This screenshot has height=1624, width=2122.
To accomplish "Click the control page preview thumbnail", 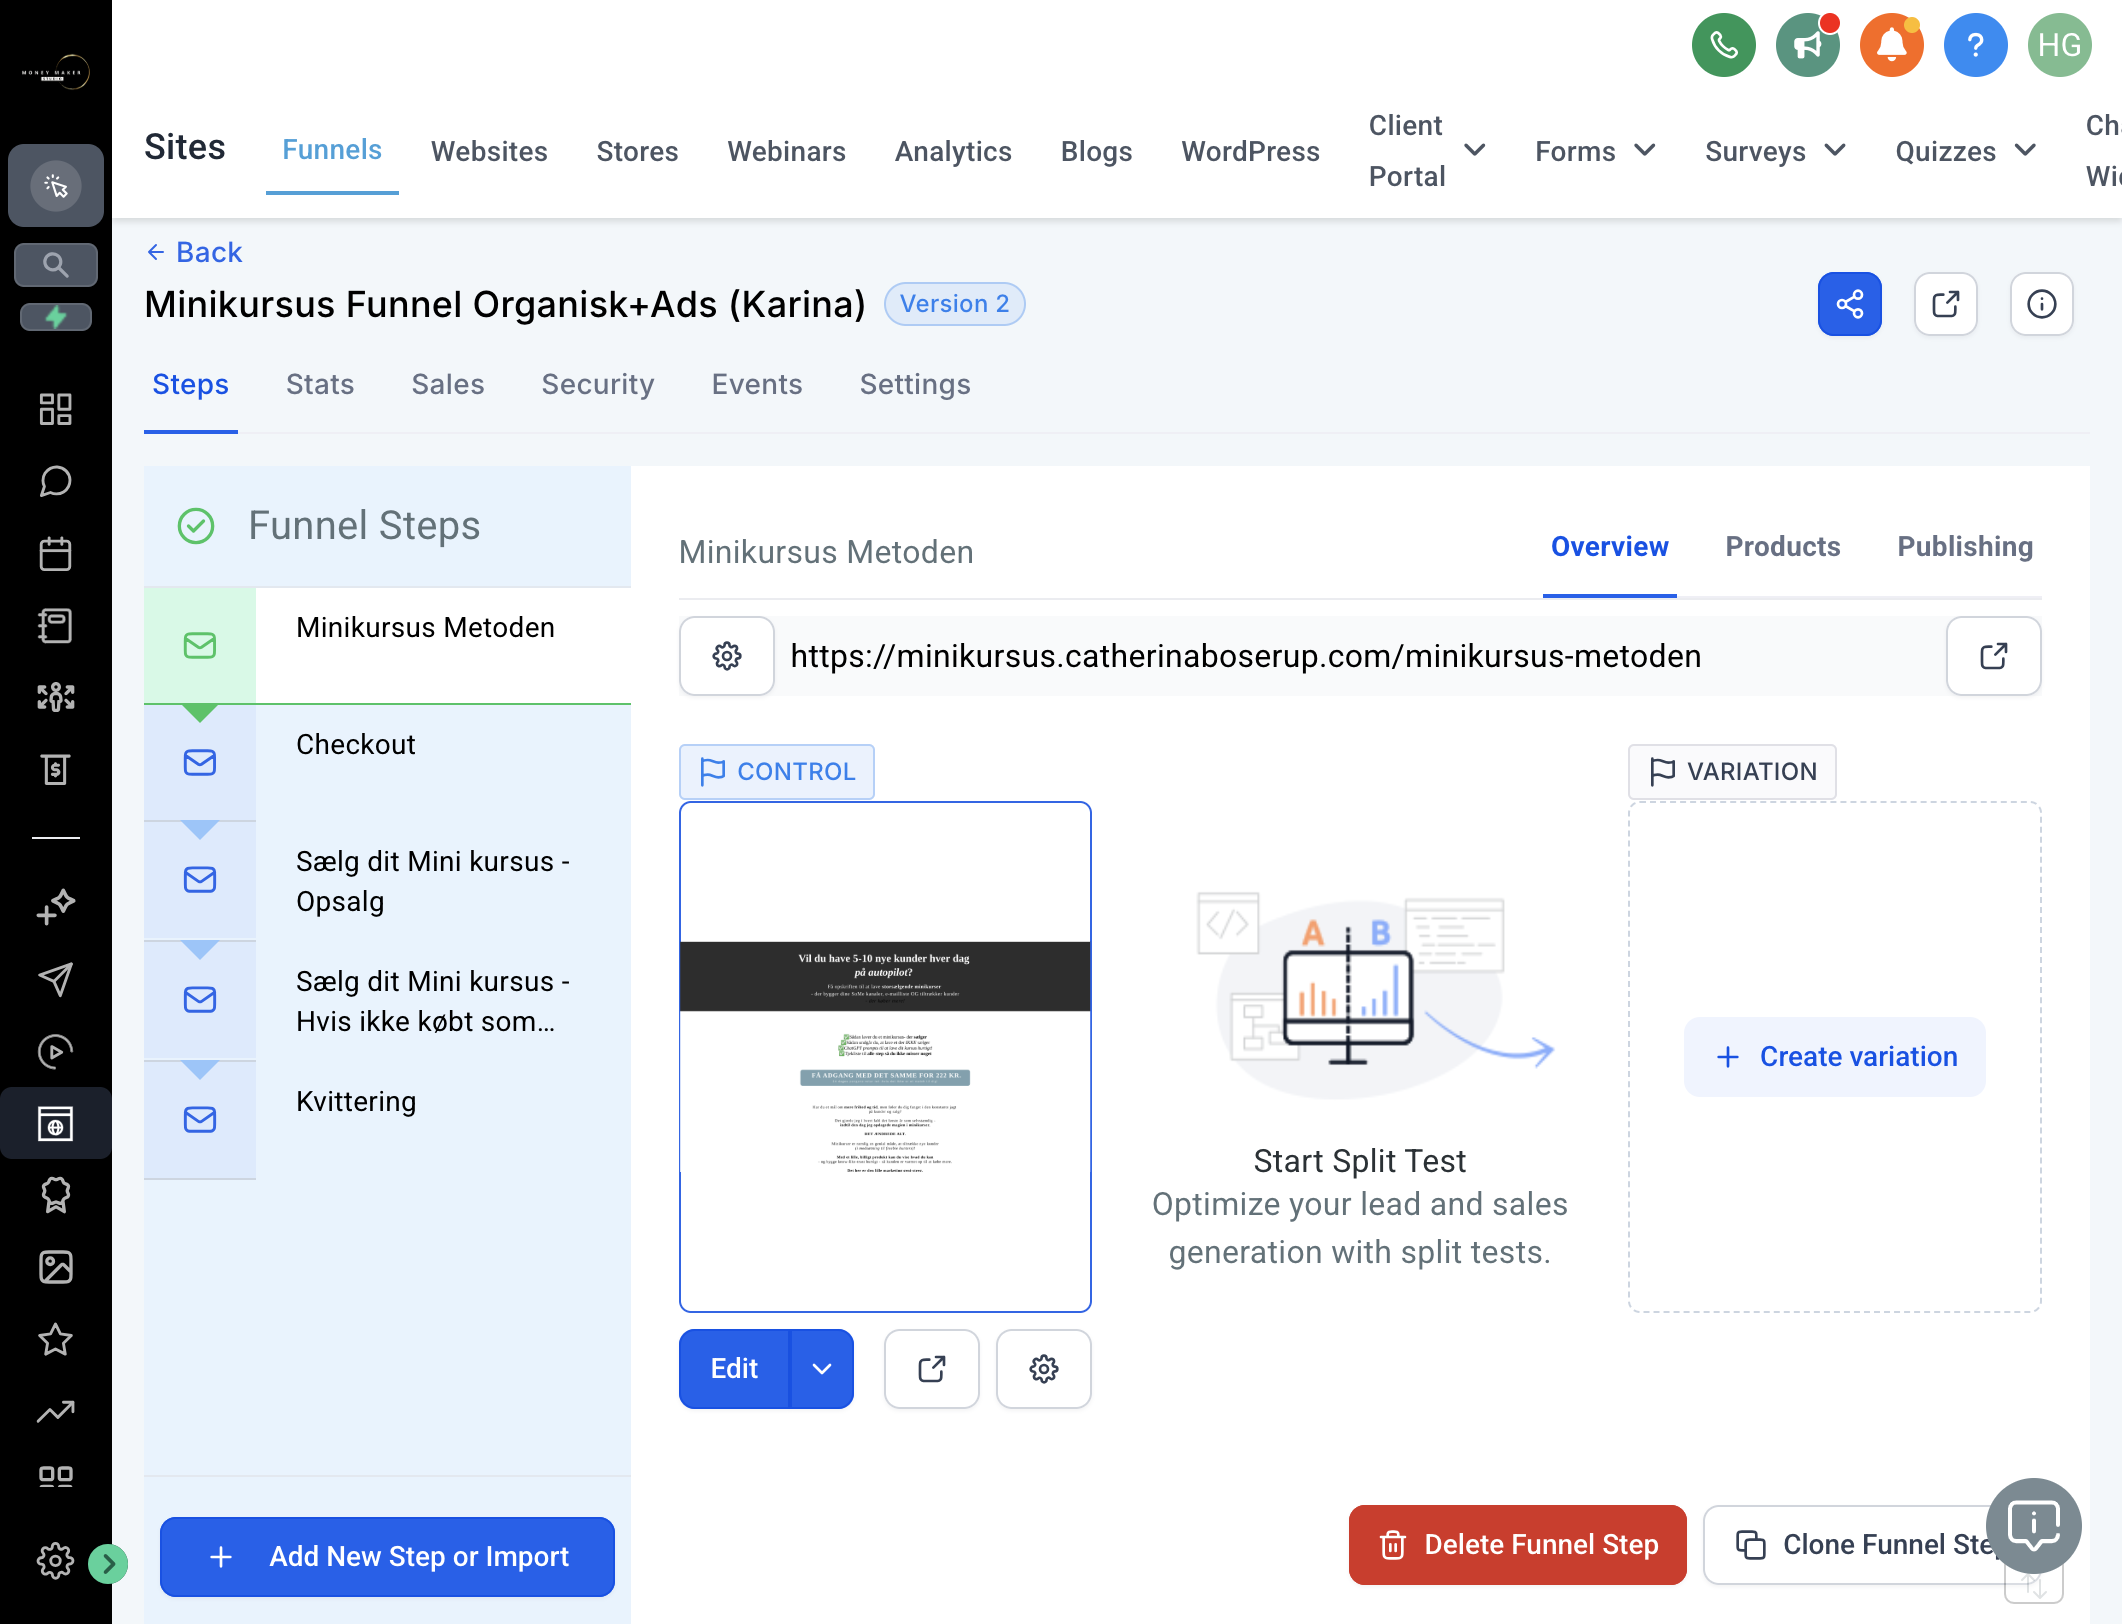I will pyautogui.click(x=885, y=1057).
